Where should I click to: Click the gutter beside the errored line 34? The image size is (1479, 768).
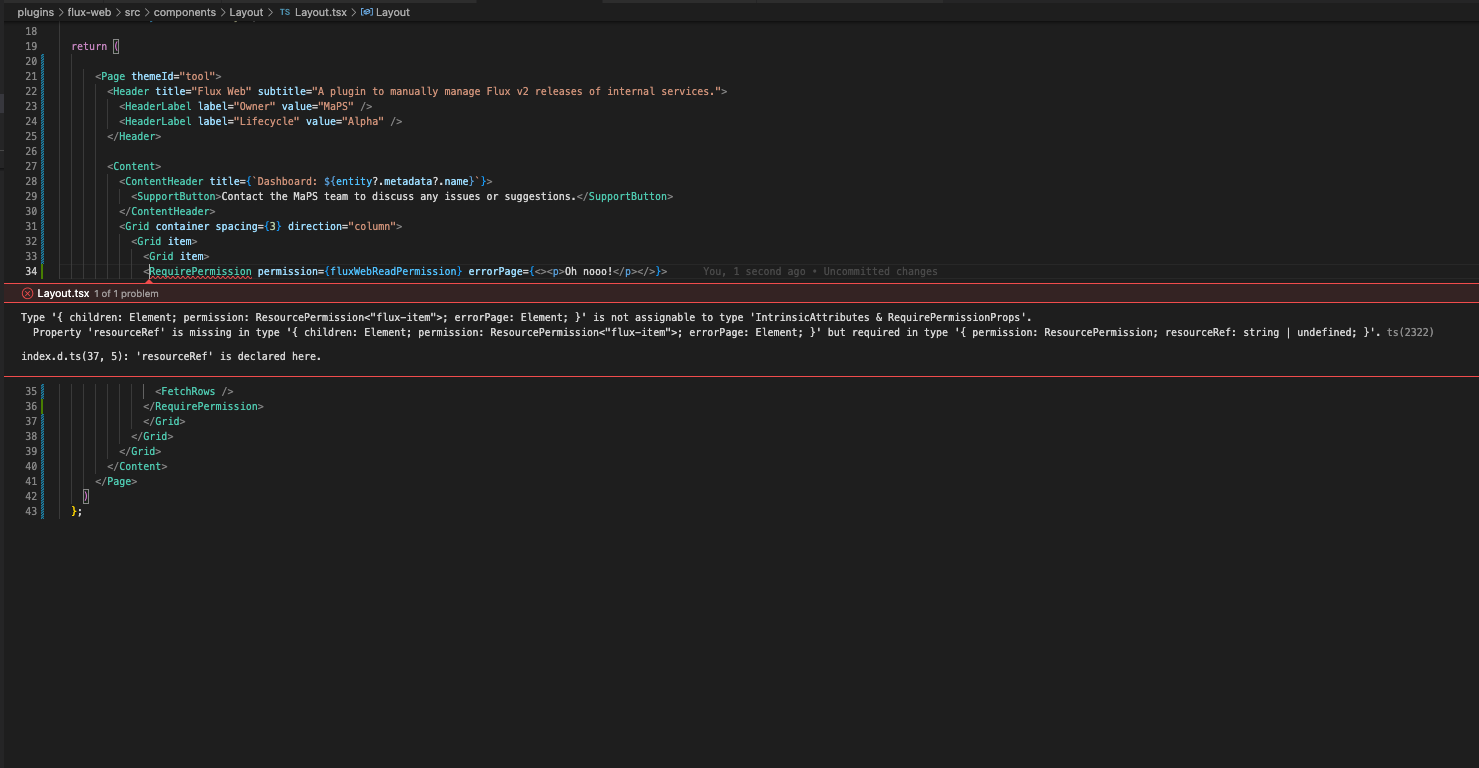(x=44, y=271)
